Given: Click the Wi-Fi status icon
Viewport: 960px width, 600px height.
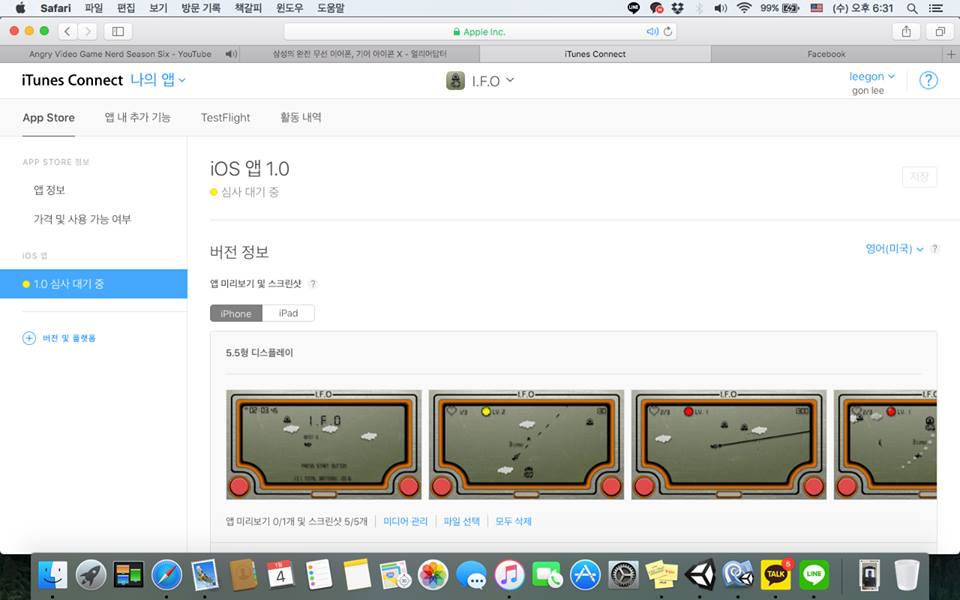Looking at the screenshot, I should [744, 8].
